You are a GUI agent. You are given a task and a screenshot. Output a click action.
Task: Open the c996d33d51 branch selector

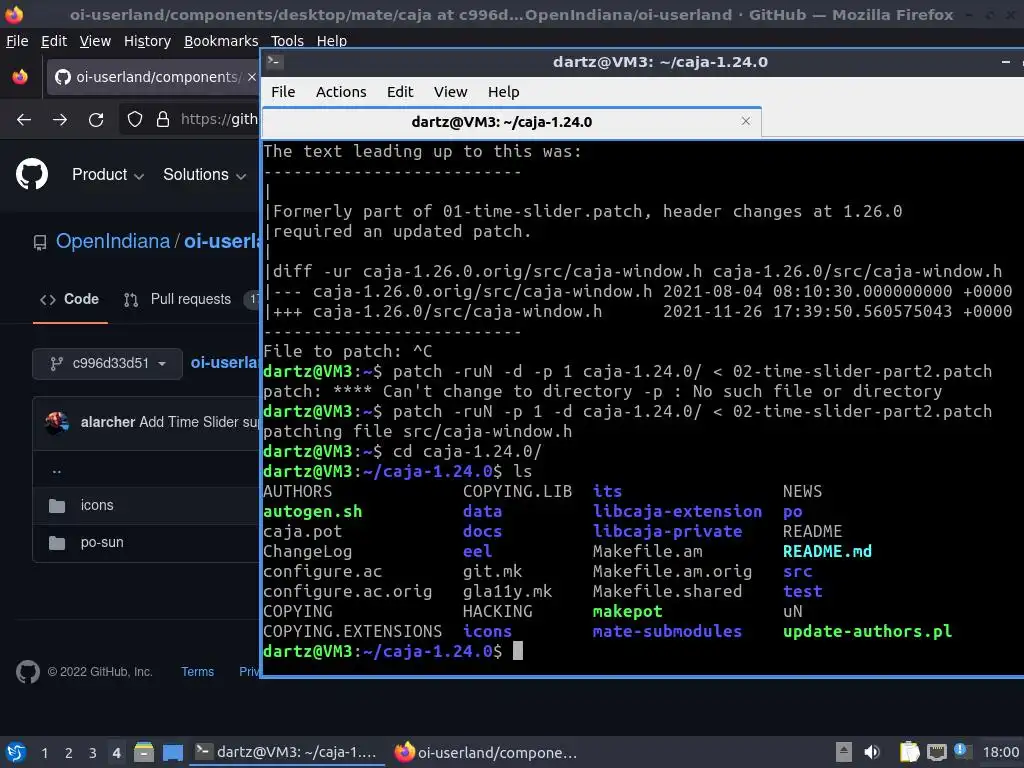tap(107, 363)
